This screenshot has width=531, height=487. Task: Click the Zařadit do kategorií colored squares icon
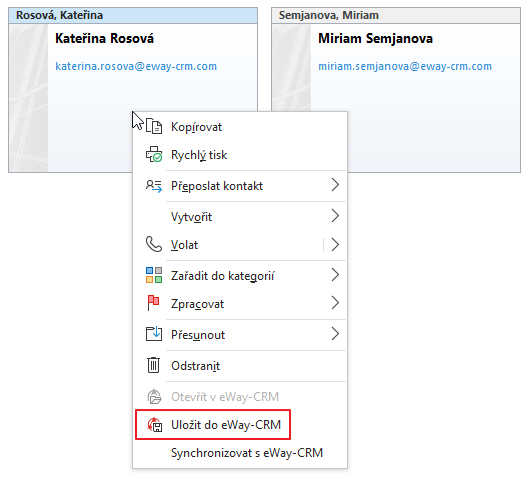154,275
